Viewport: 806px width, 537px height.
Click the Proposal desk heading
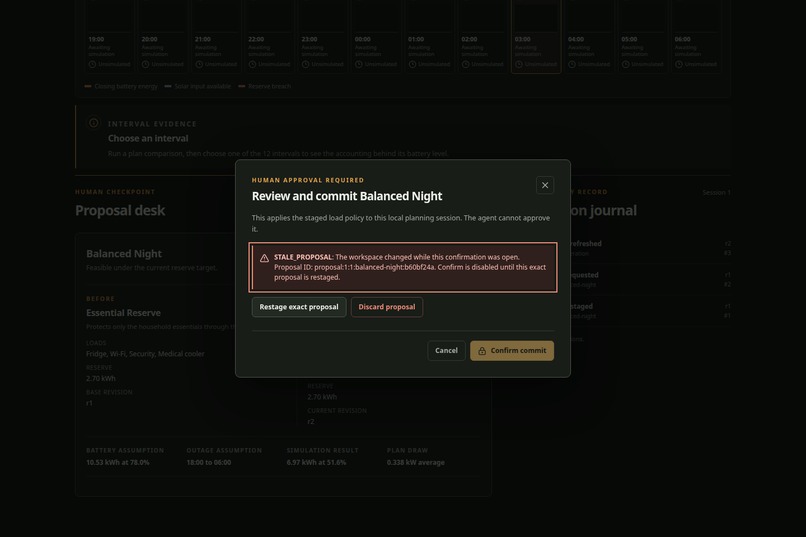click(x=120, y=210)
